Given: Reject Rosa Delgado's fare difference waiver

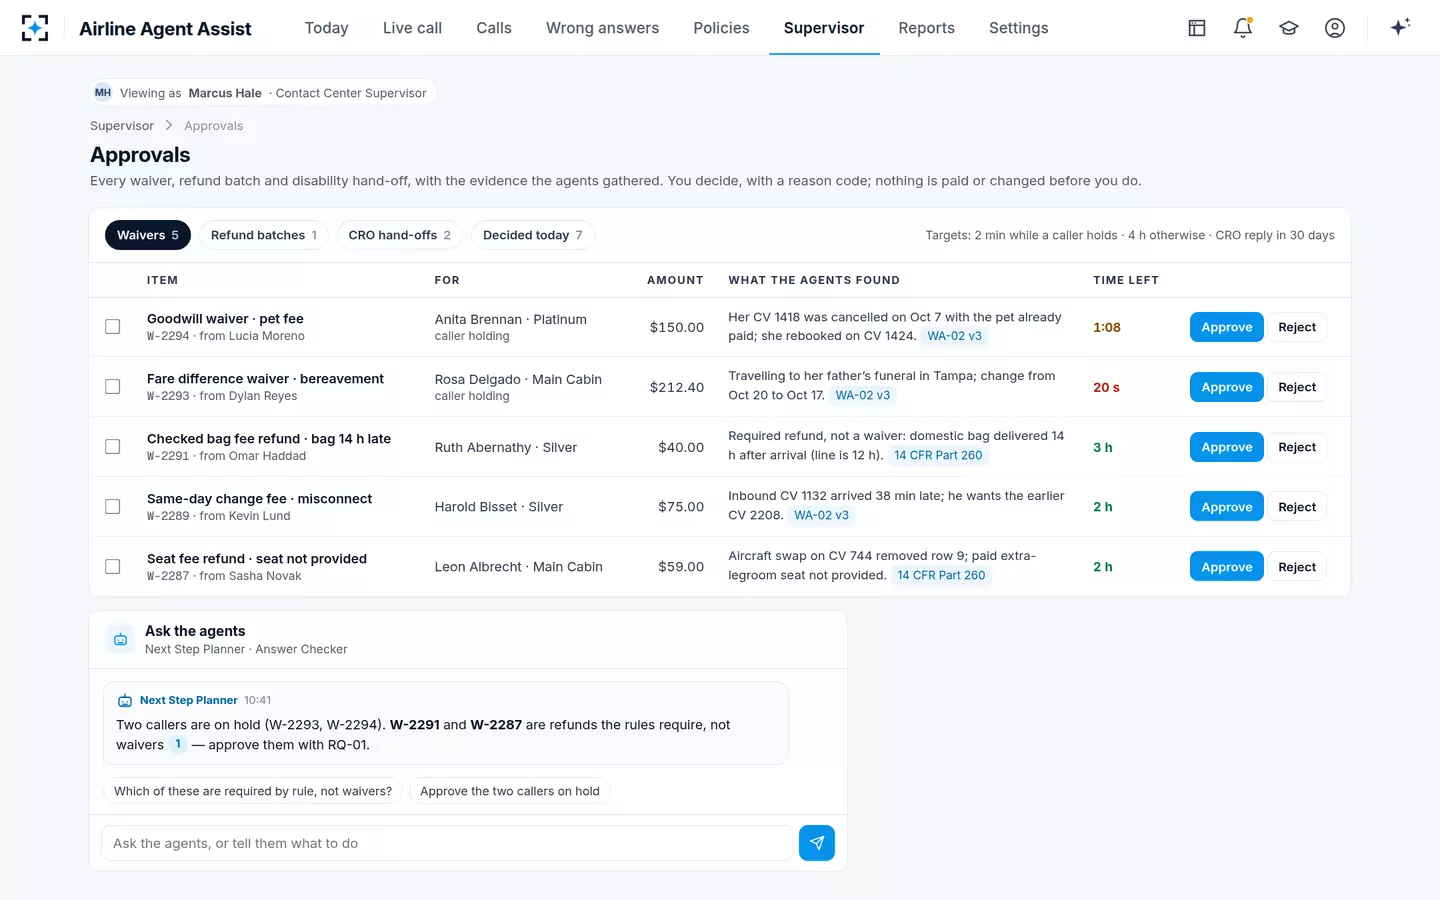Looking at the screenshot, I should 1297,387.
